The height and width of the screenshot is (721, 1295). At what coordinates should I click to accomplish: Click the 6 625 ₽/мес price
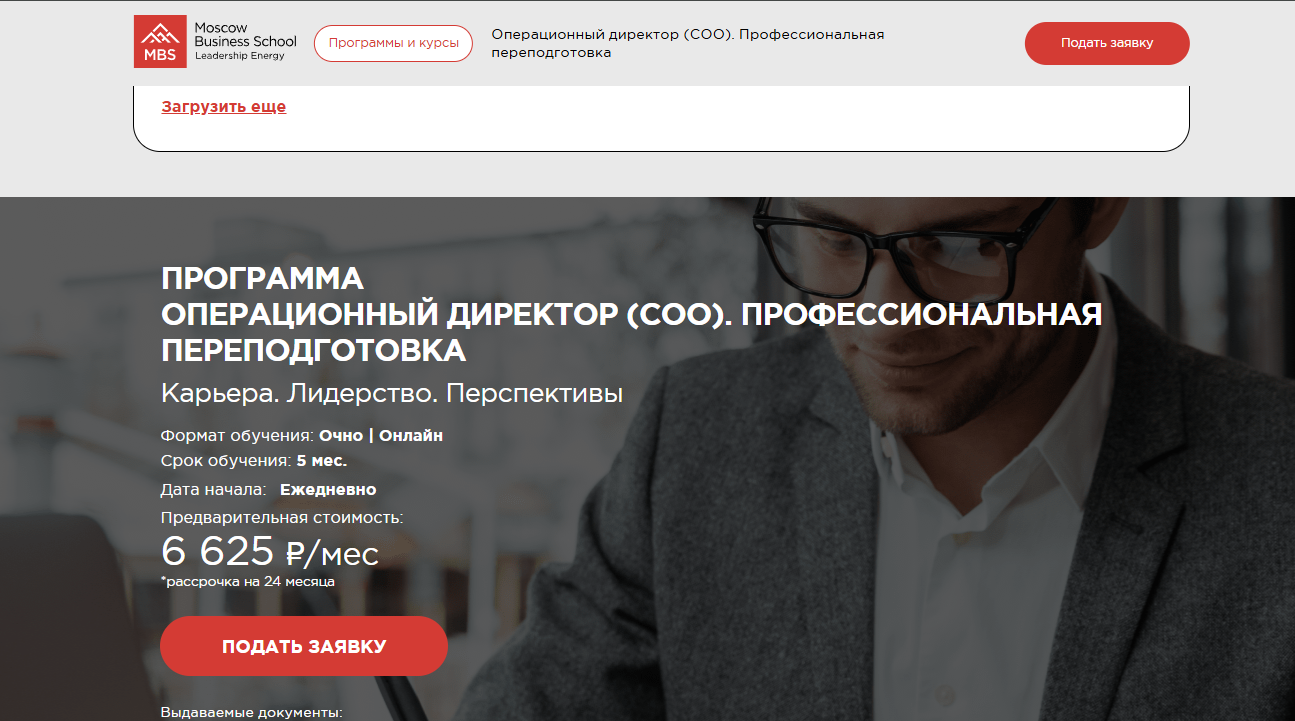pyautogui.click(x=270, y=551)
